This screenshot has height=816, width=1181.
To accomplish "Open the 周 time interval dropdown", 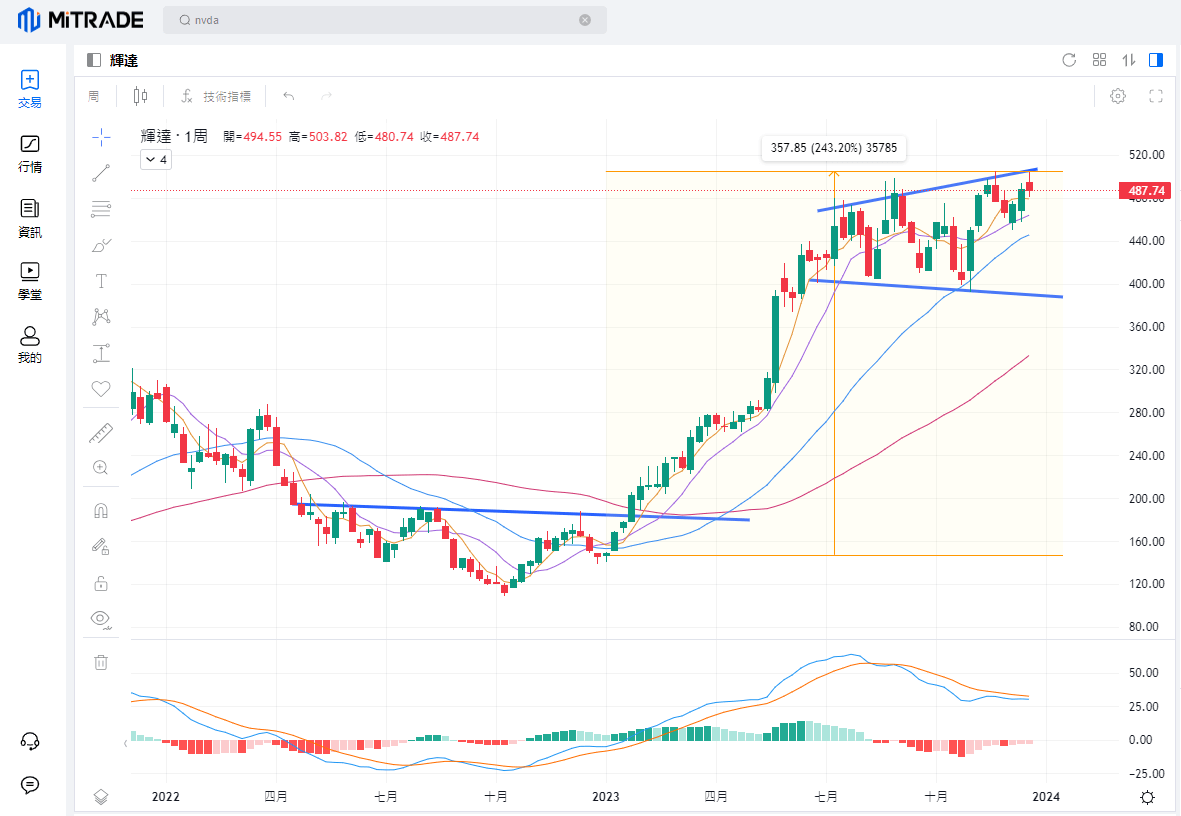I will 94,96.
